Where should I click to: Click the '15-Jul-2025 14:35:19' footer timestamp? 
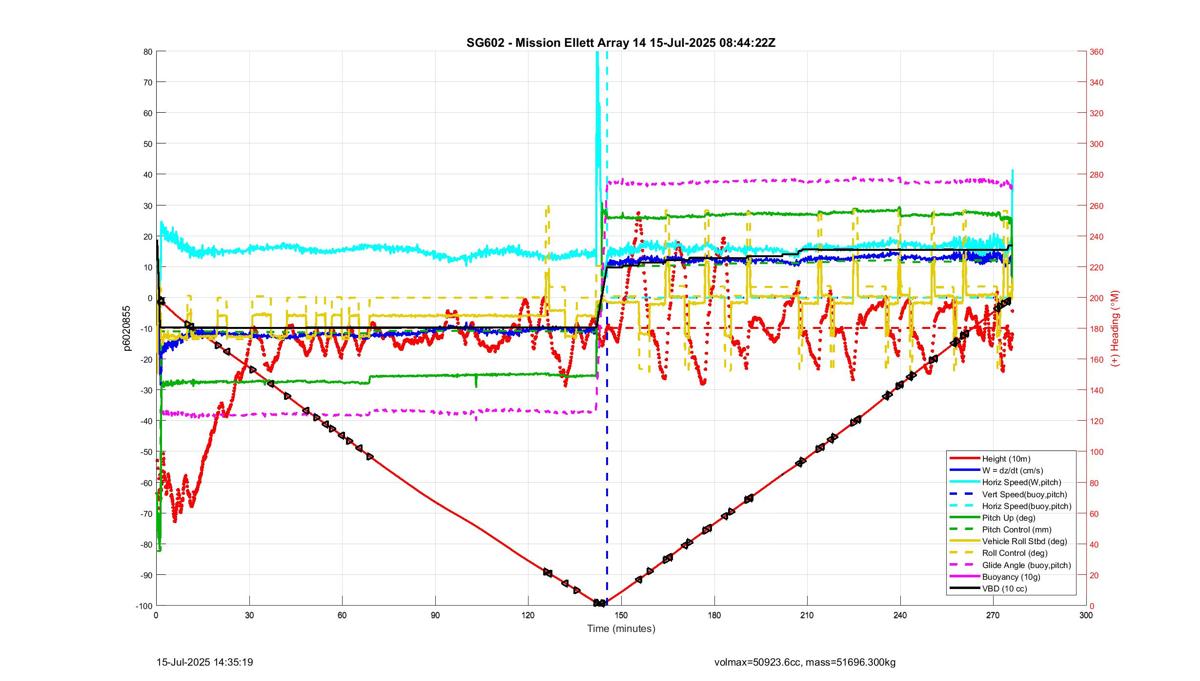pyautogui.click(x=205, y=662)
